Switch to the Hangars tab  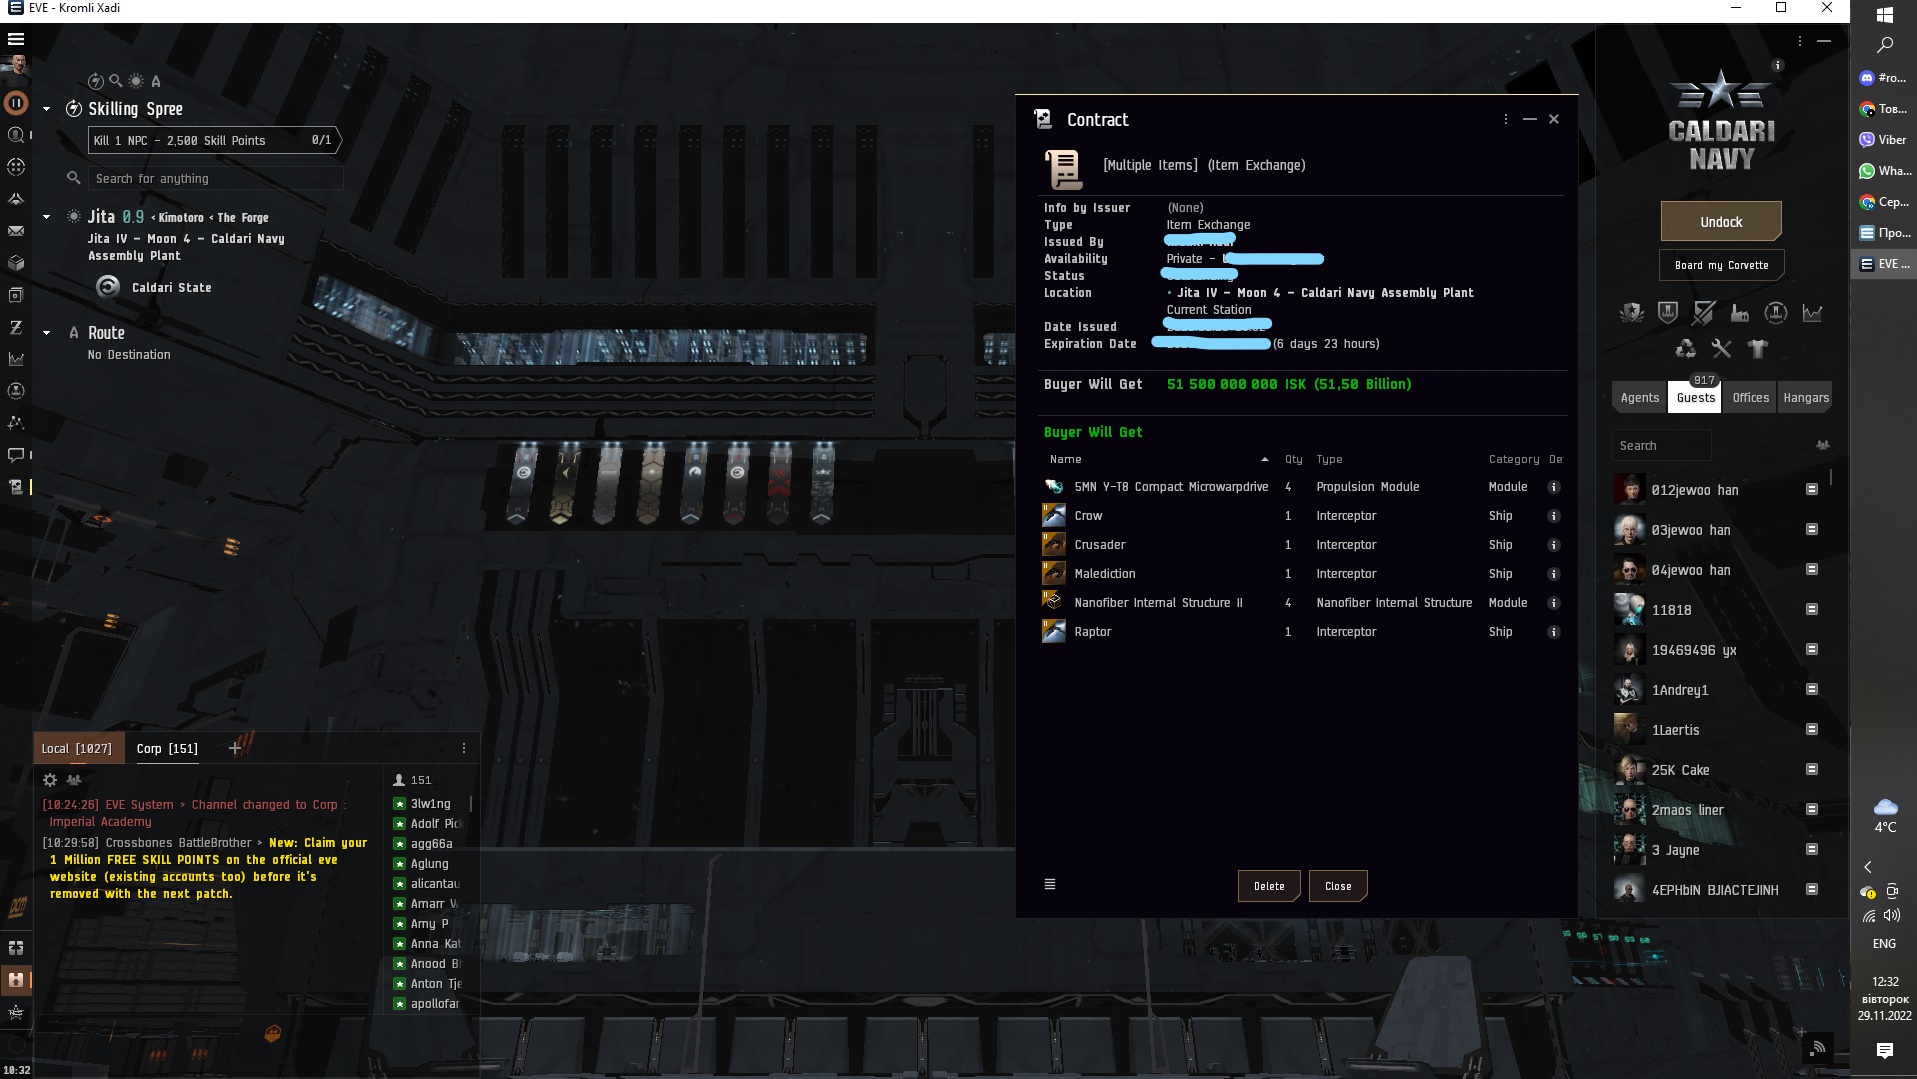[1806, 397]
